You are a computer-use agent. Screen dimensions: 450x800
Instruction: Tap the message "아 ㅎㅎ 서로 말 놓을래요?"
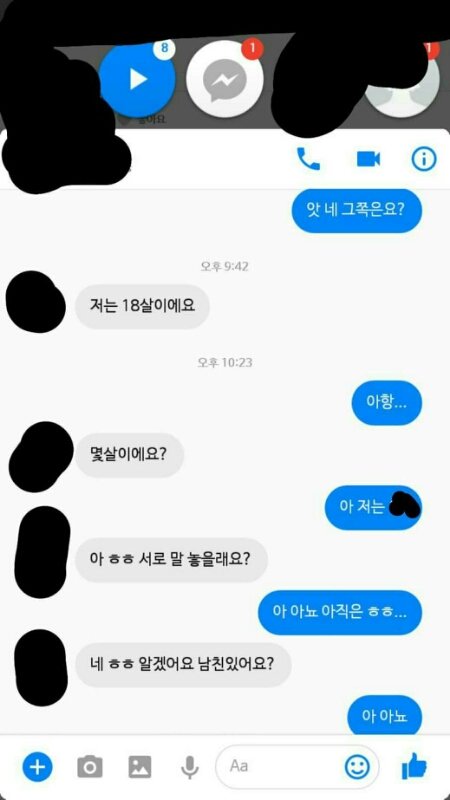[171, 560]
